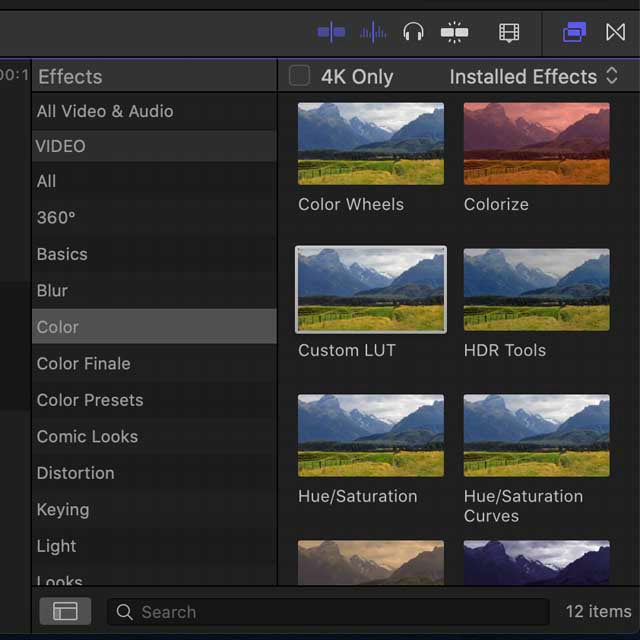The width and height of the screenshot is (640, 640).
Task: Select the Blur effects category
Action: [x=52, y=291]
